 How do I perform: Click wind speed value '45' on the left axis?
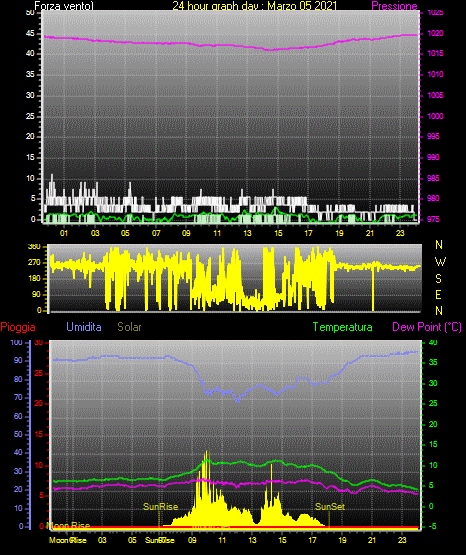[30, 34]
